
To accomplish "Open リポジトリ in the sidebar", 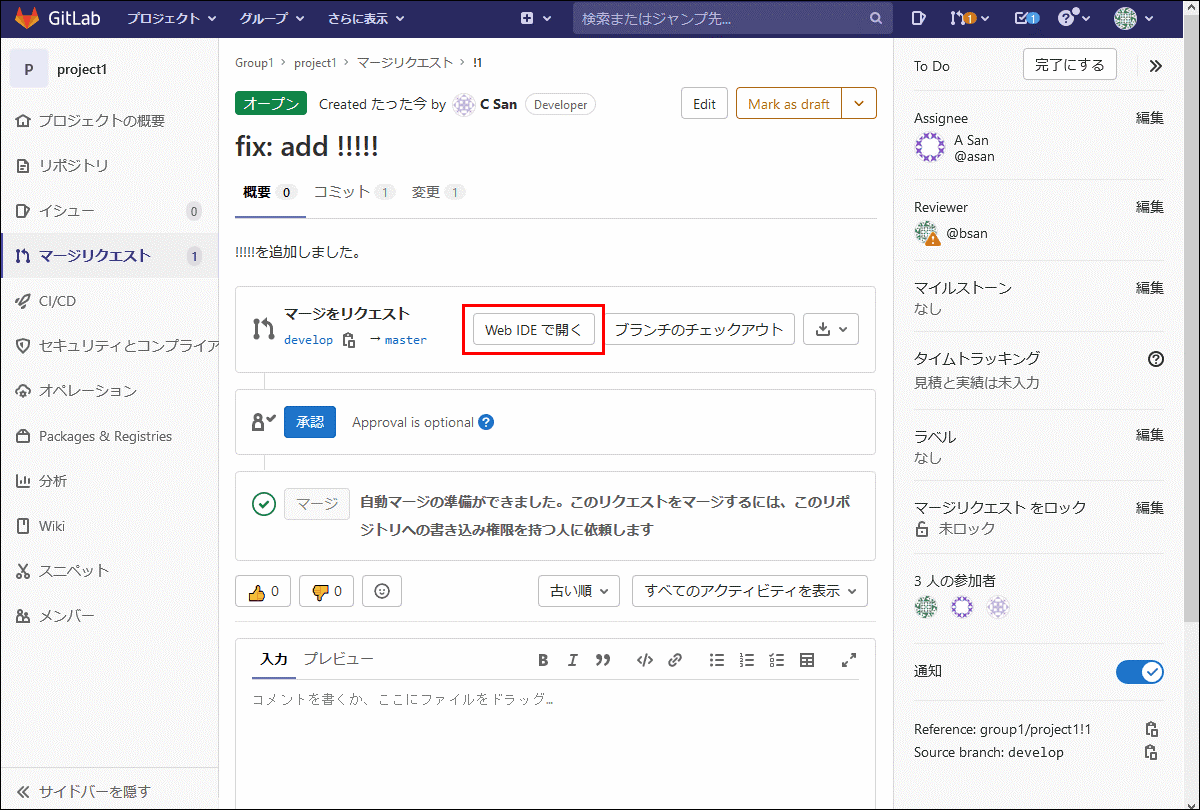I will point(109,166).
